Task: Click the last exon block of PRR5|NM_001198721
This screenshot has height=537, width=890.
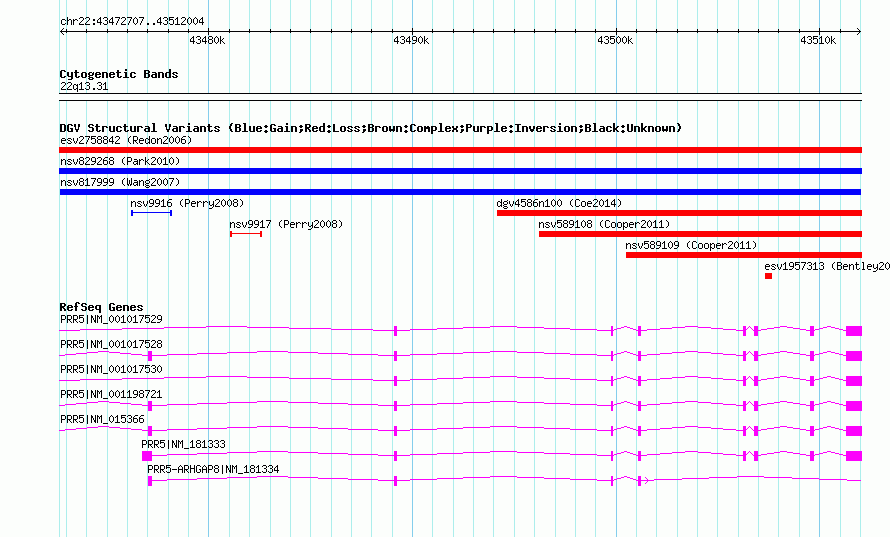Action: [854, 406]
